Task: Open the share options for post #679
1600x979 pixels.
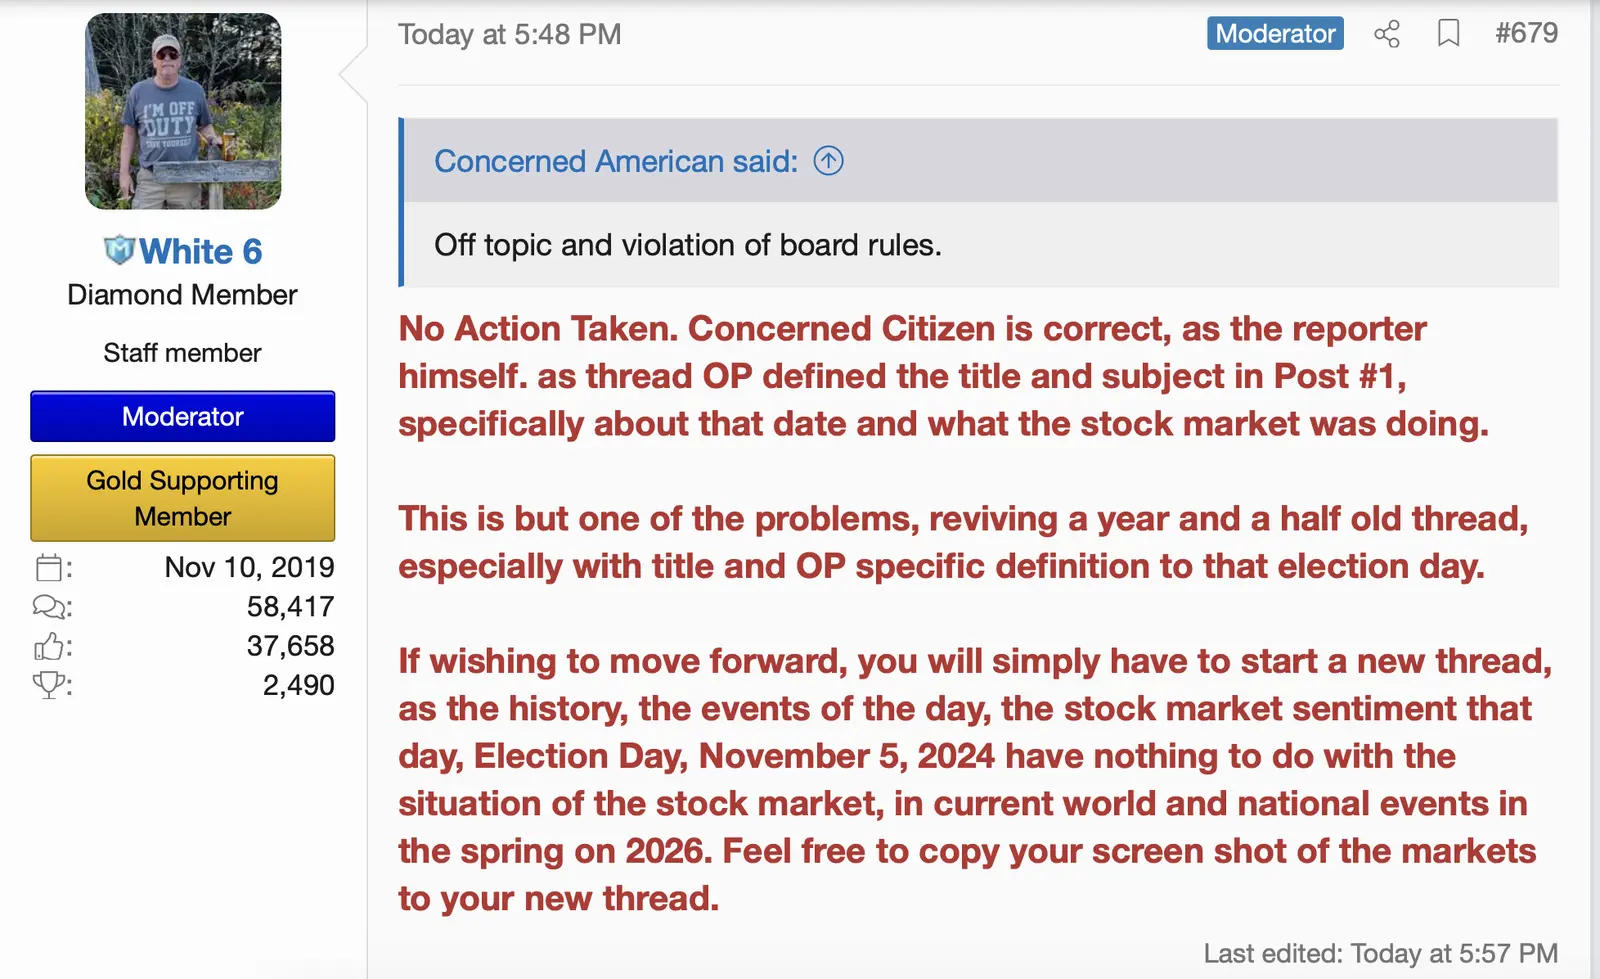Action: coord(1387,33)
